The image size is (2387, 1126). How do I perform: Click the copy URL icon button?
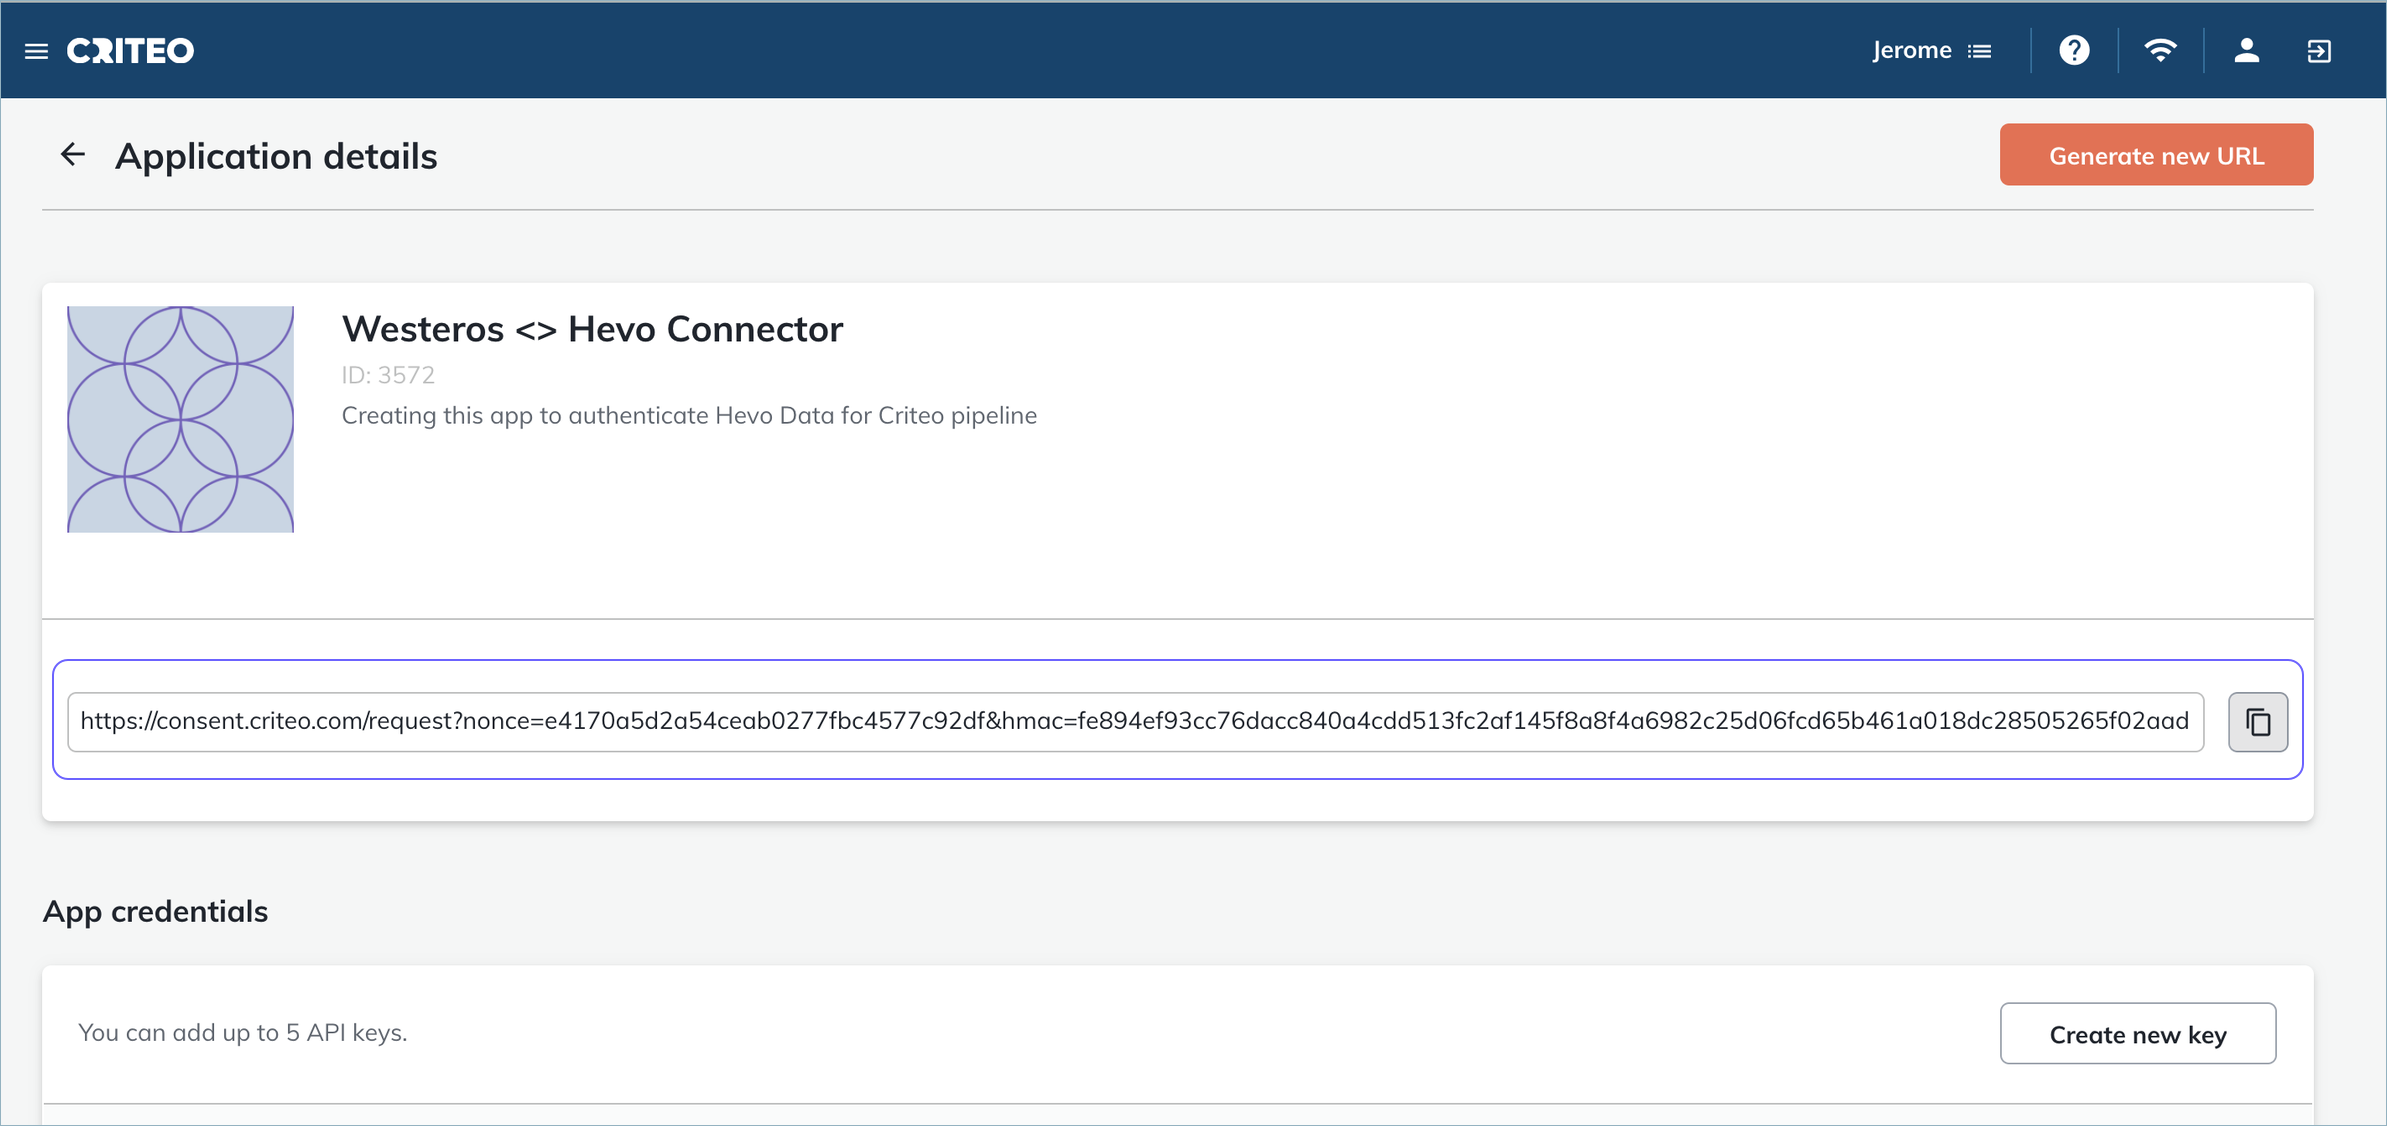[x=2258, y=721]
